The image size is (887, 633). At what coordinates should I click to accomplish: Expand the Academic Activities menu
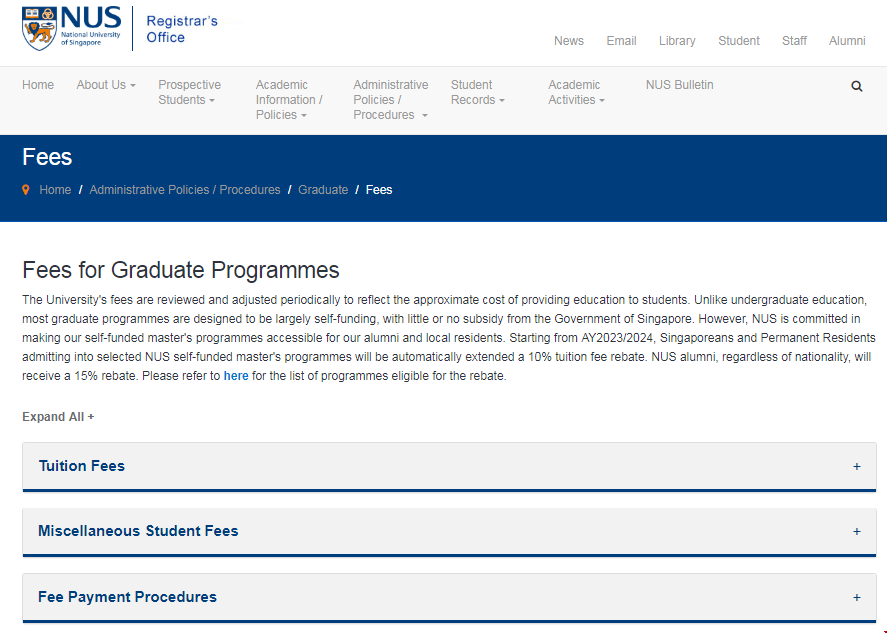click(x=575, y=92)
